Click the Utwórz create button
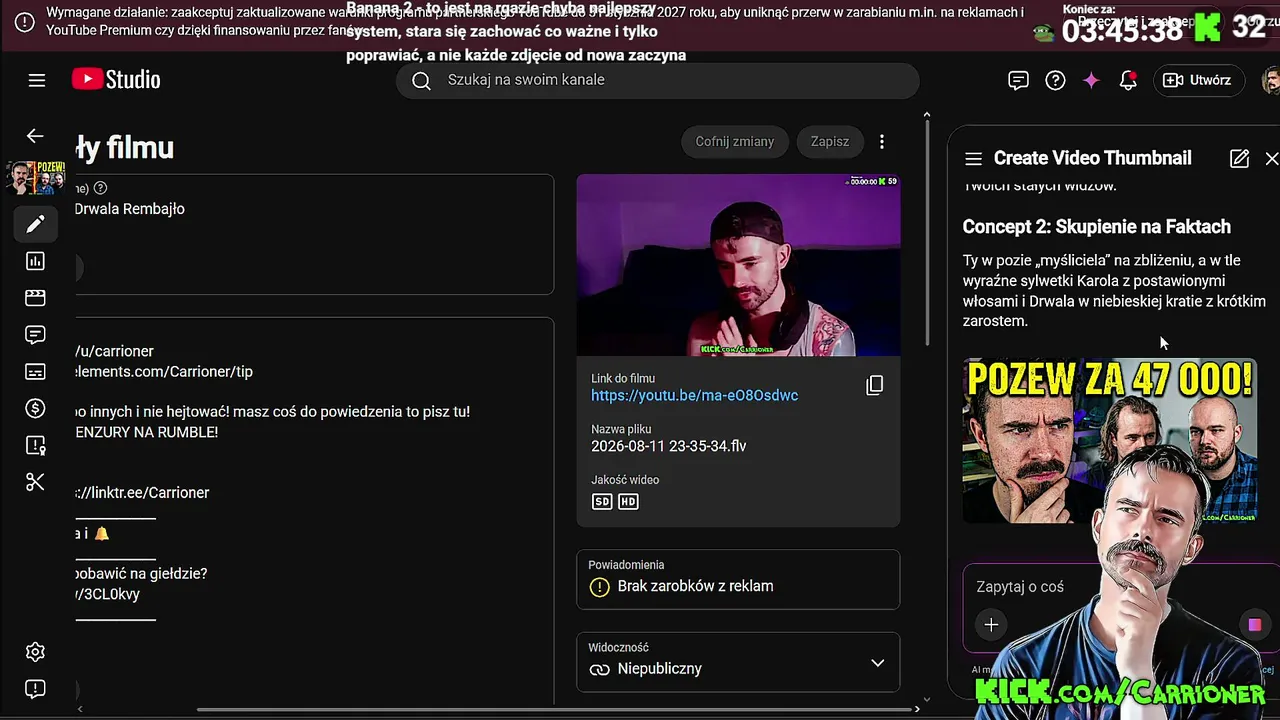 click(x=1198, y=80)
